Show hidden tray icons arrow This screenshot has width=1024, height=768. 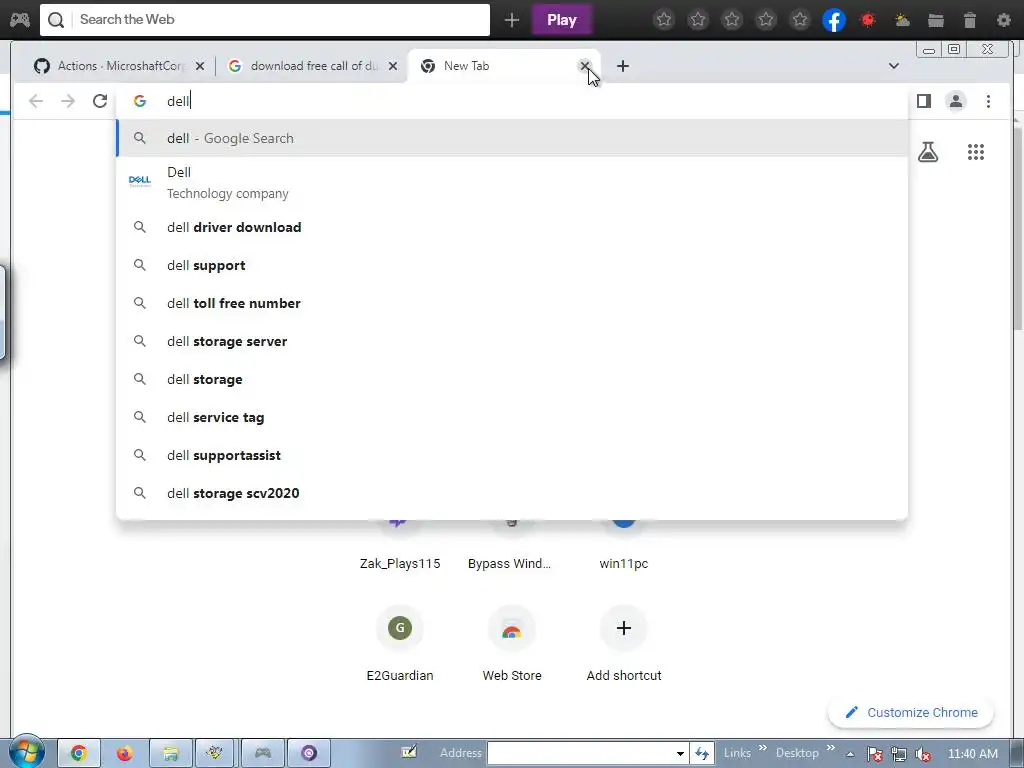850,754
